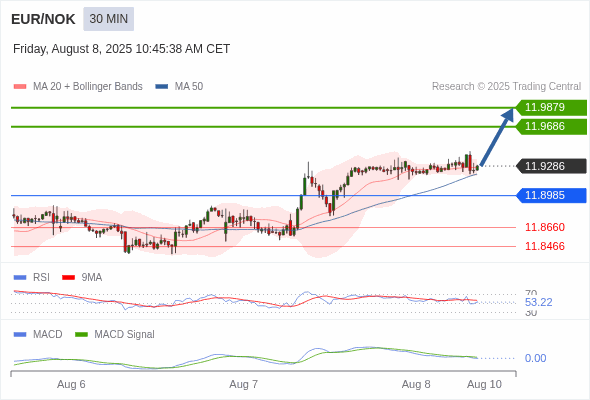Click the Aug 10 axis label
This screenshot has height=400, width=590.
click(484, 384)
